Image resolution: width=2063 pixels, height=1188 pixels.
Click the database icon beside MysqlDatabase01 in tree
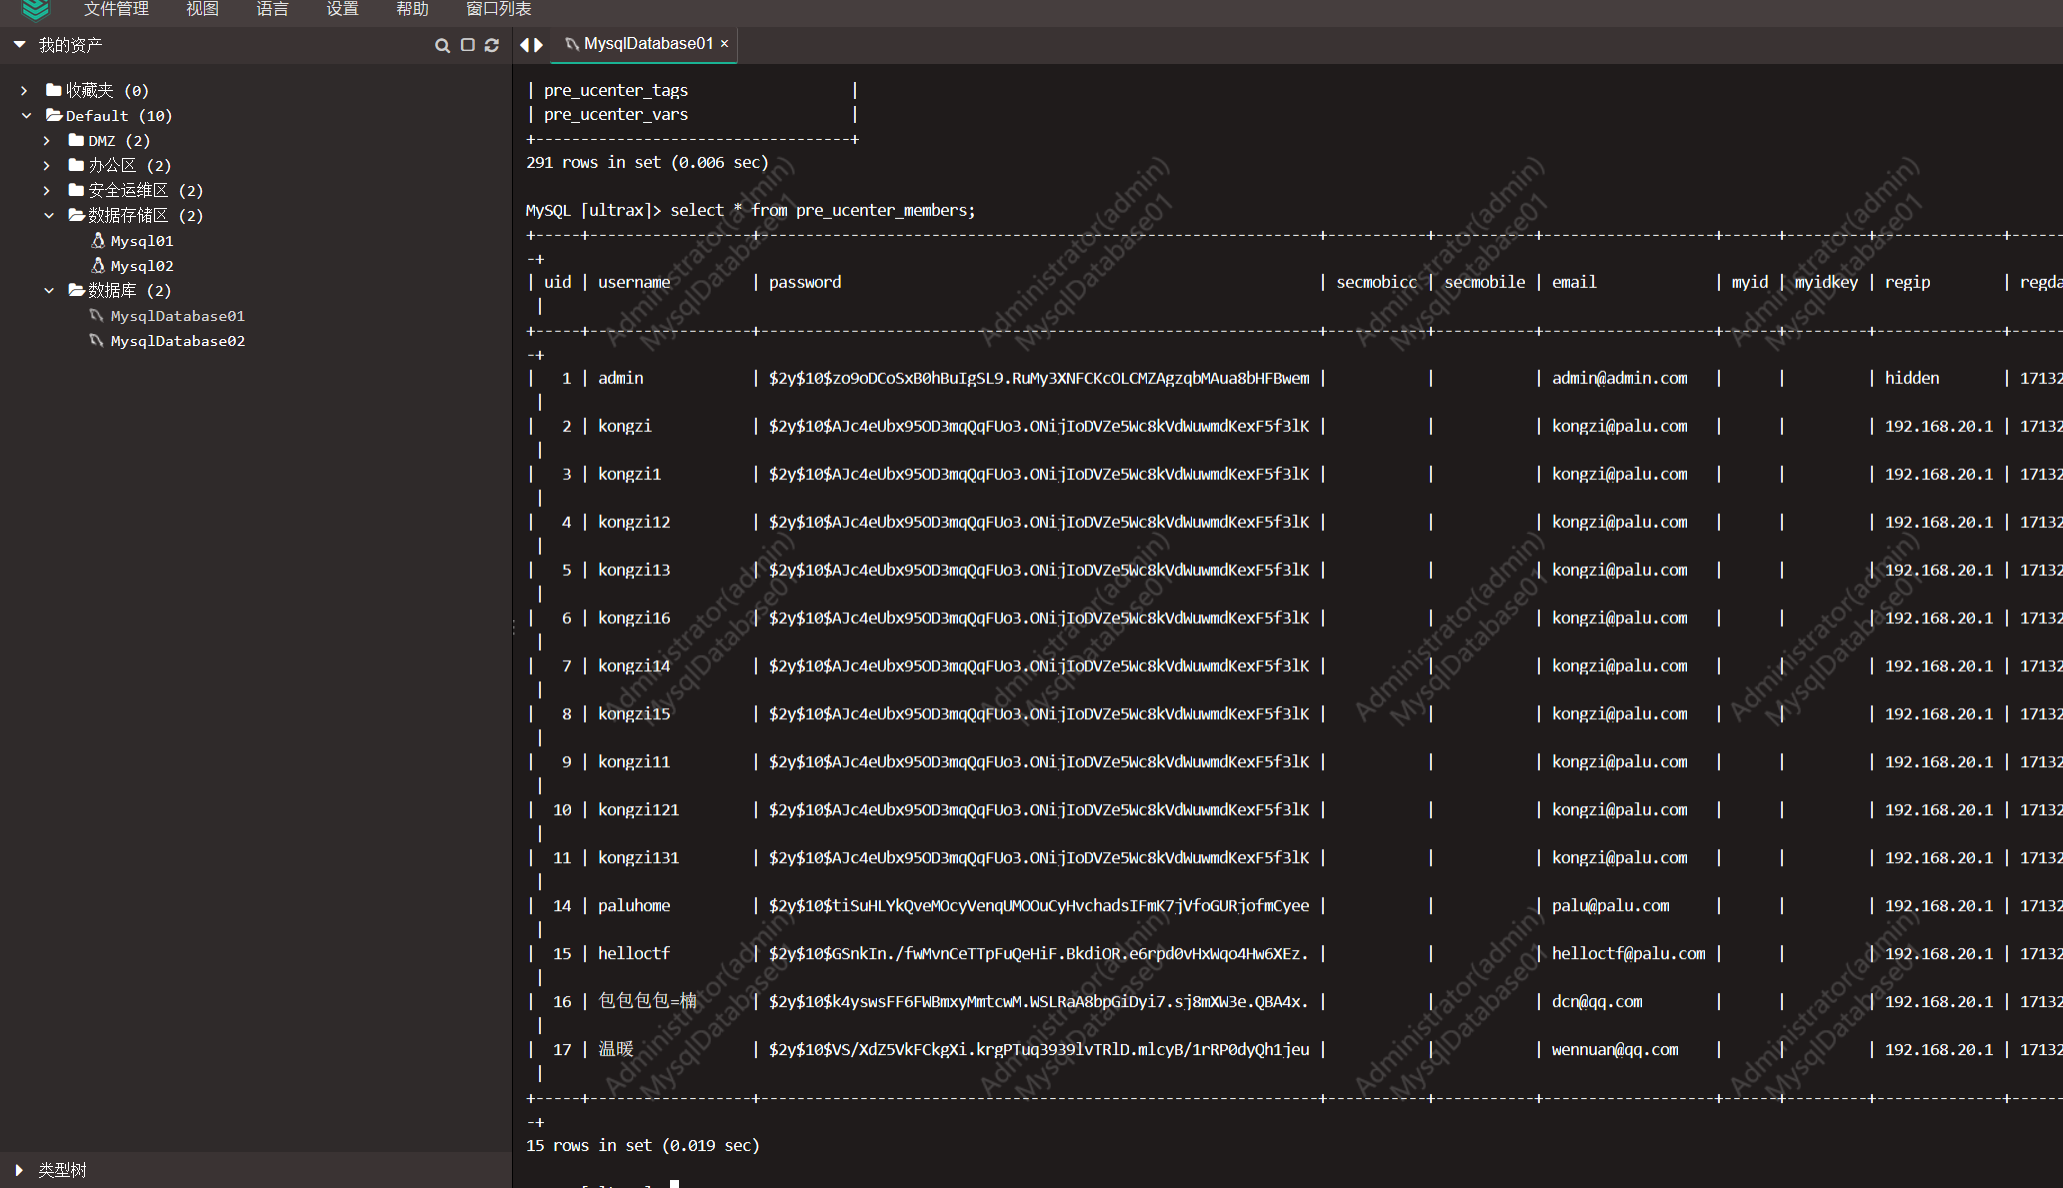tap(97, 316)
